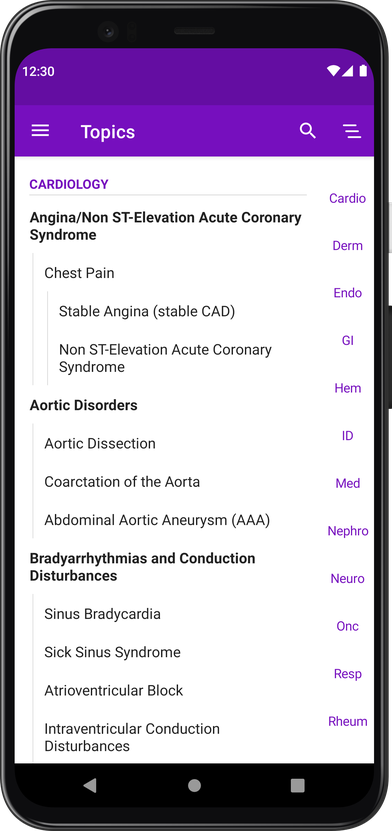Select Rheum in the side index

[348, 721]
